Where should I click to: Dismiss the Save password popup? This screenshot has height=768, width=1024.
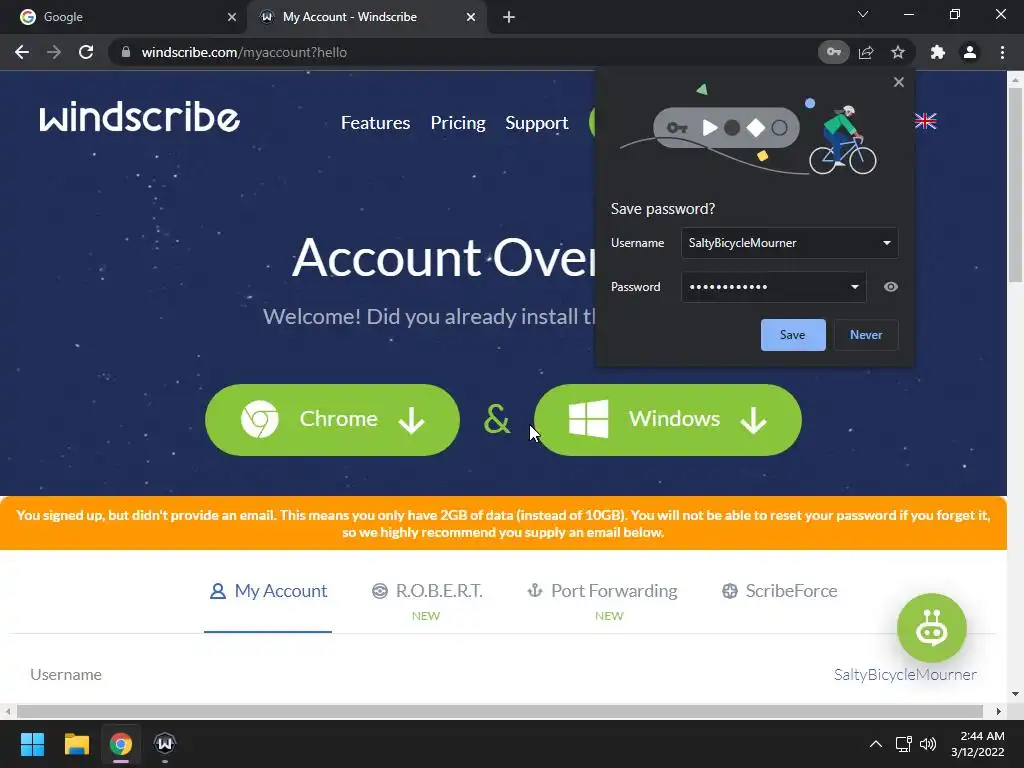tap(899, 82)
